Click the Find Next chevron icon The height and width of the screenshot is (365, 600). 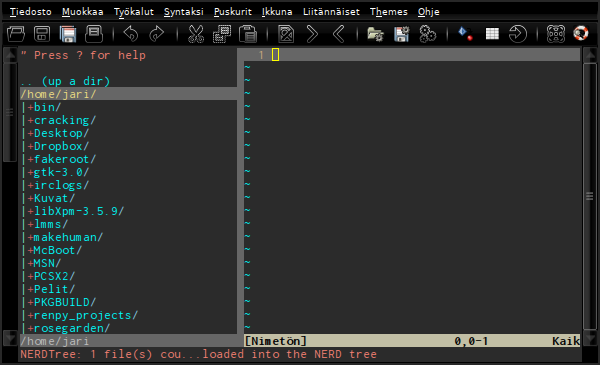312,34
